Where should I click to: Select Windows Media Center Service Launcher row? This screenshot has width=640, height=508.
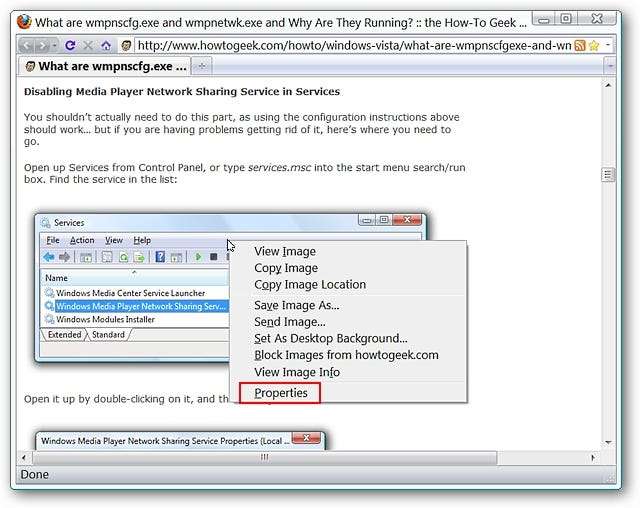pyautogui.click(x=131, y=293)
